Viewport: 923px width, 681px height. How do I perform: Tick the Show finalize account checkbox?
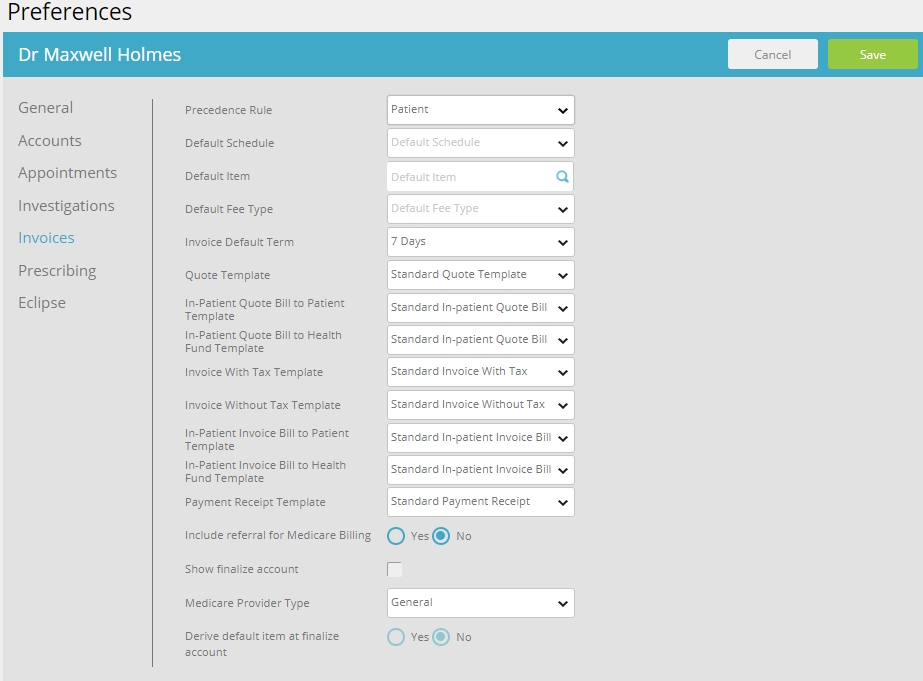[x=394, y=569]
